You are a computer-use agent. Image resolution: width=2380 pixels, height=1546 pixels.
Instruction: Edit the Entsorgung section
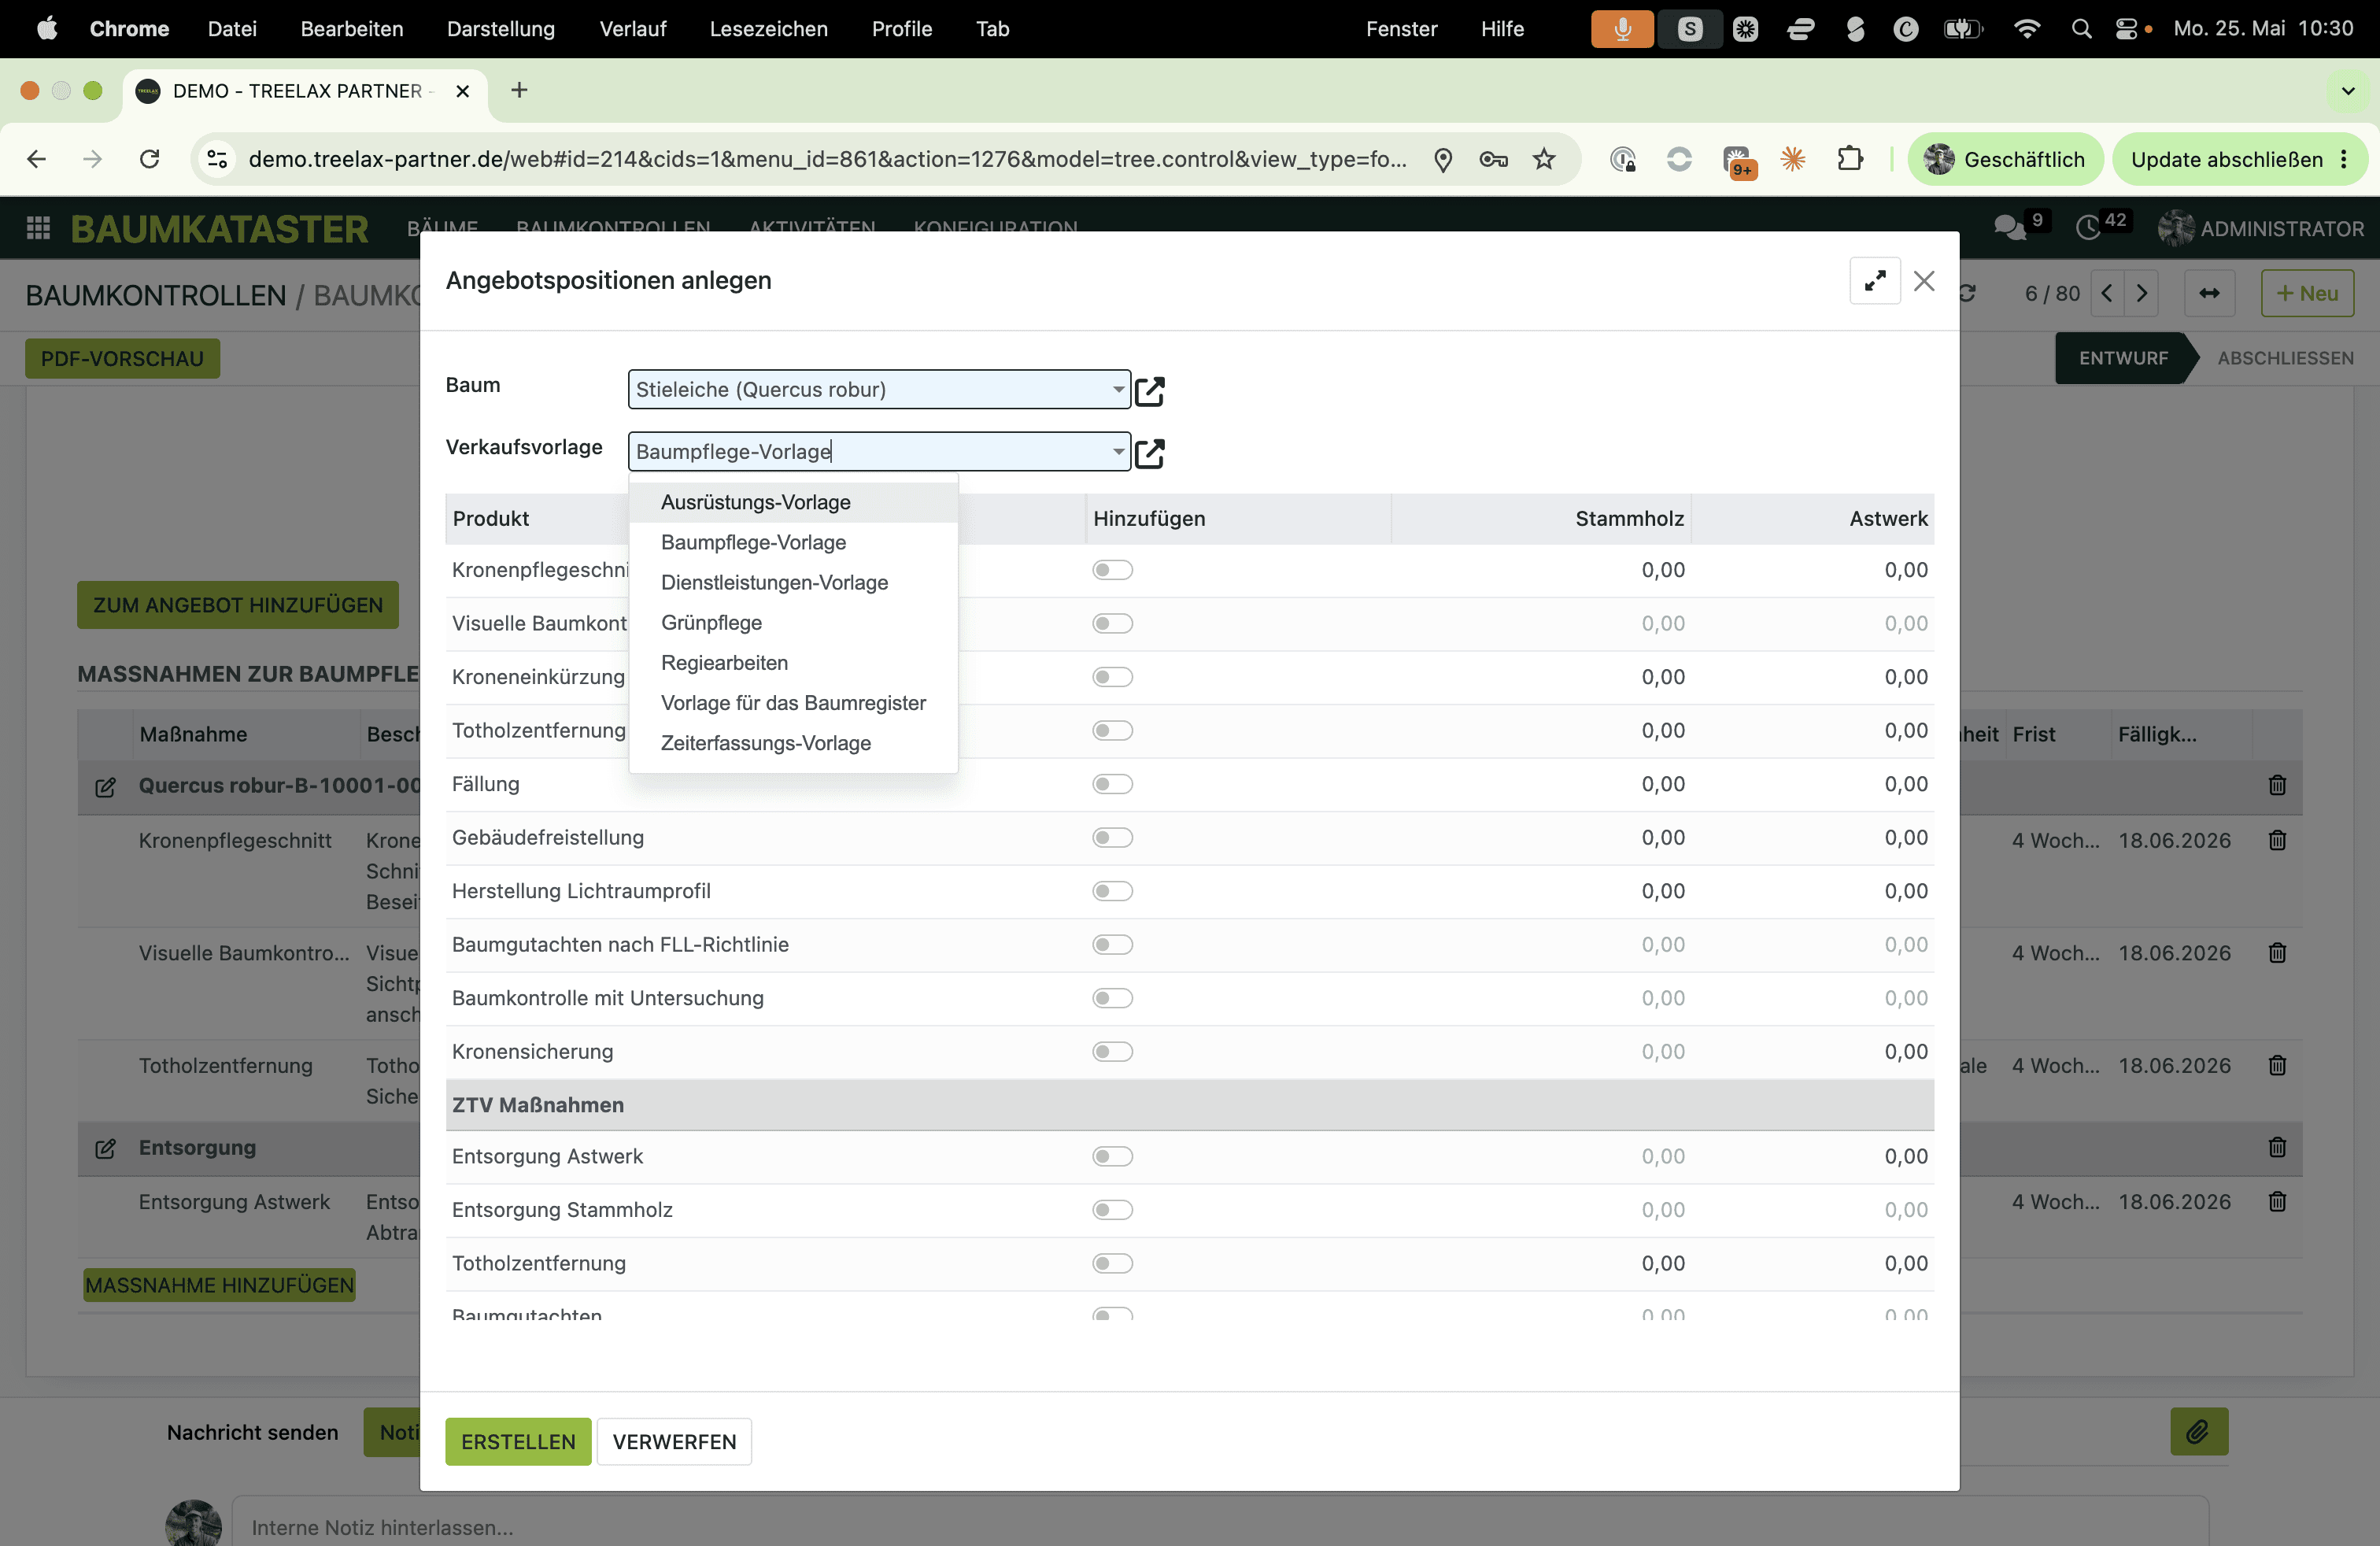pos(105,1148)
